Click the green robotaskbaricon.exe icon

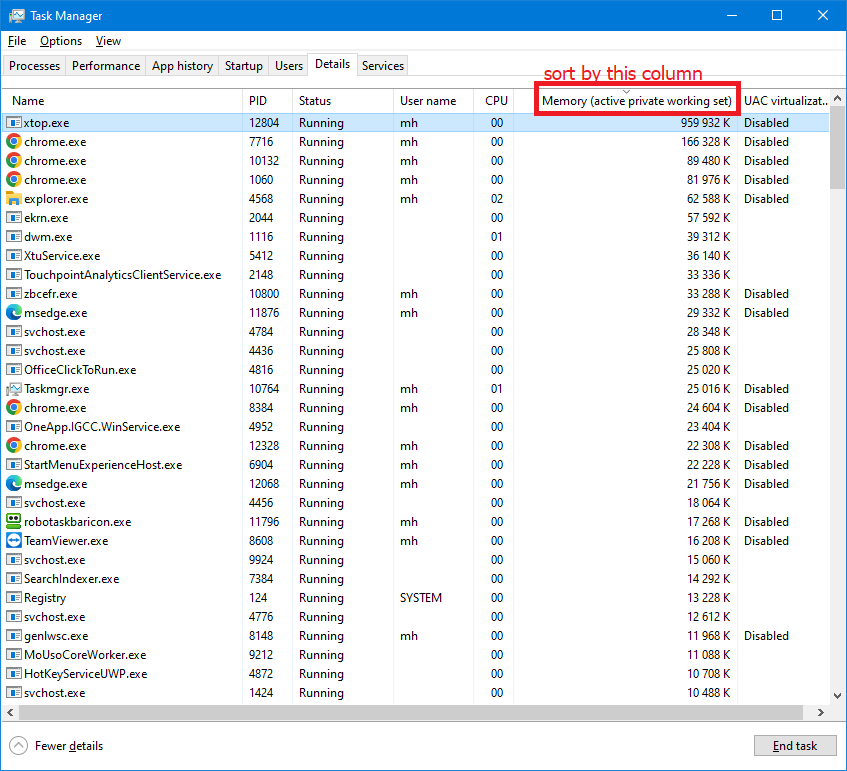[14, 522]
